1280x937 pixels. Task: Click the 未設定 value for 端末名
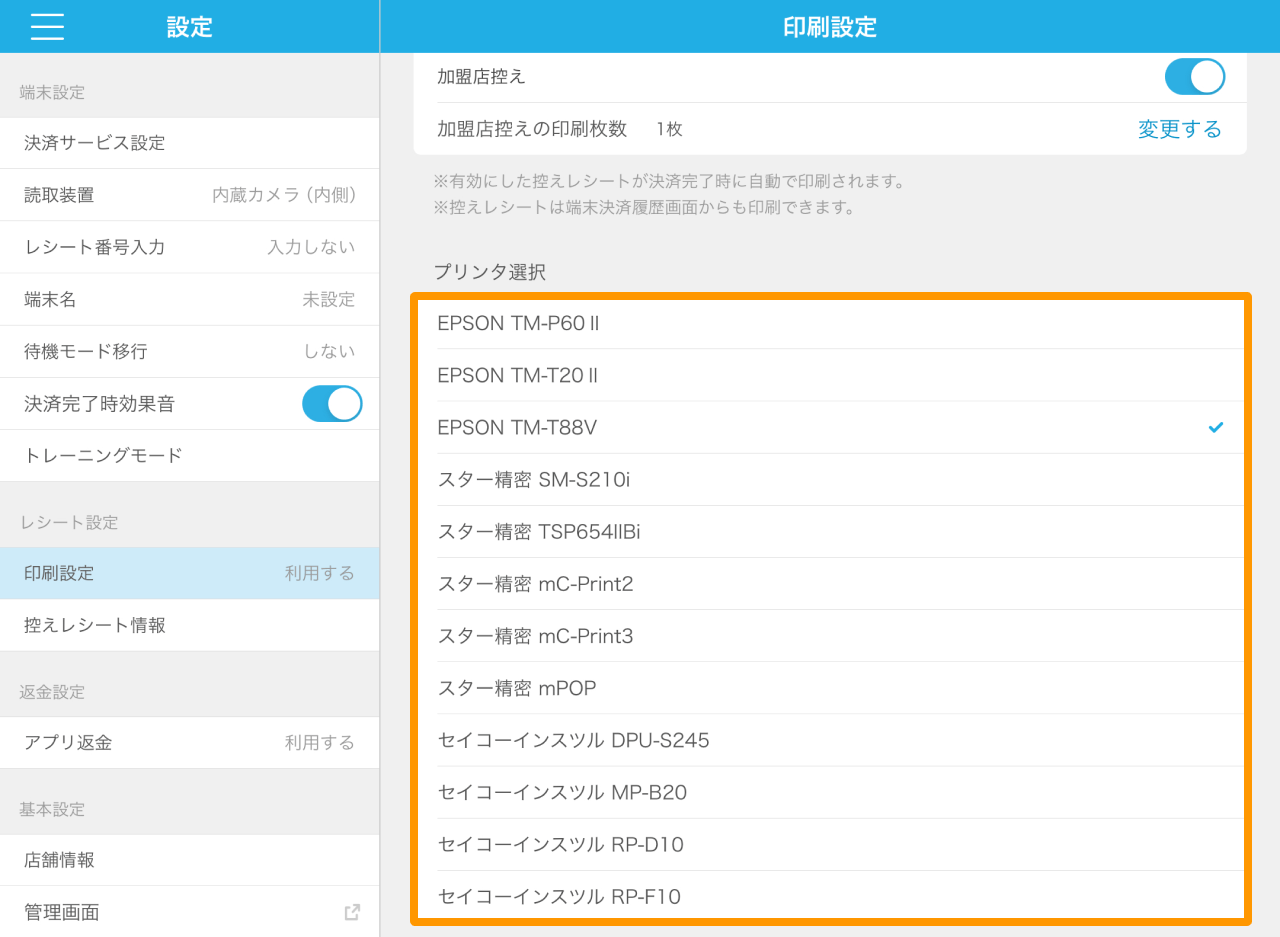coord(329,299)
